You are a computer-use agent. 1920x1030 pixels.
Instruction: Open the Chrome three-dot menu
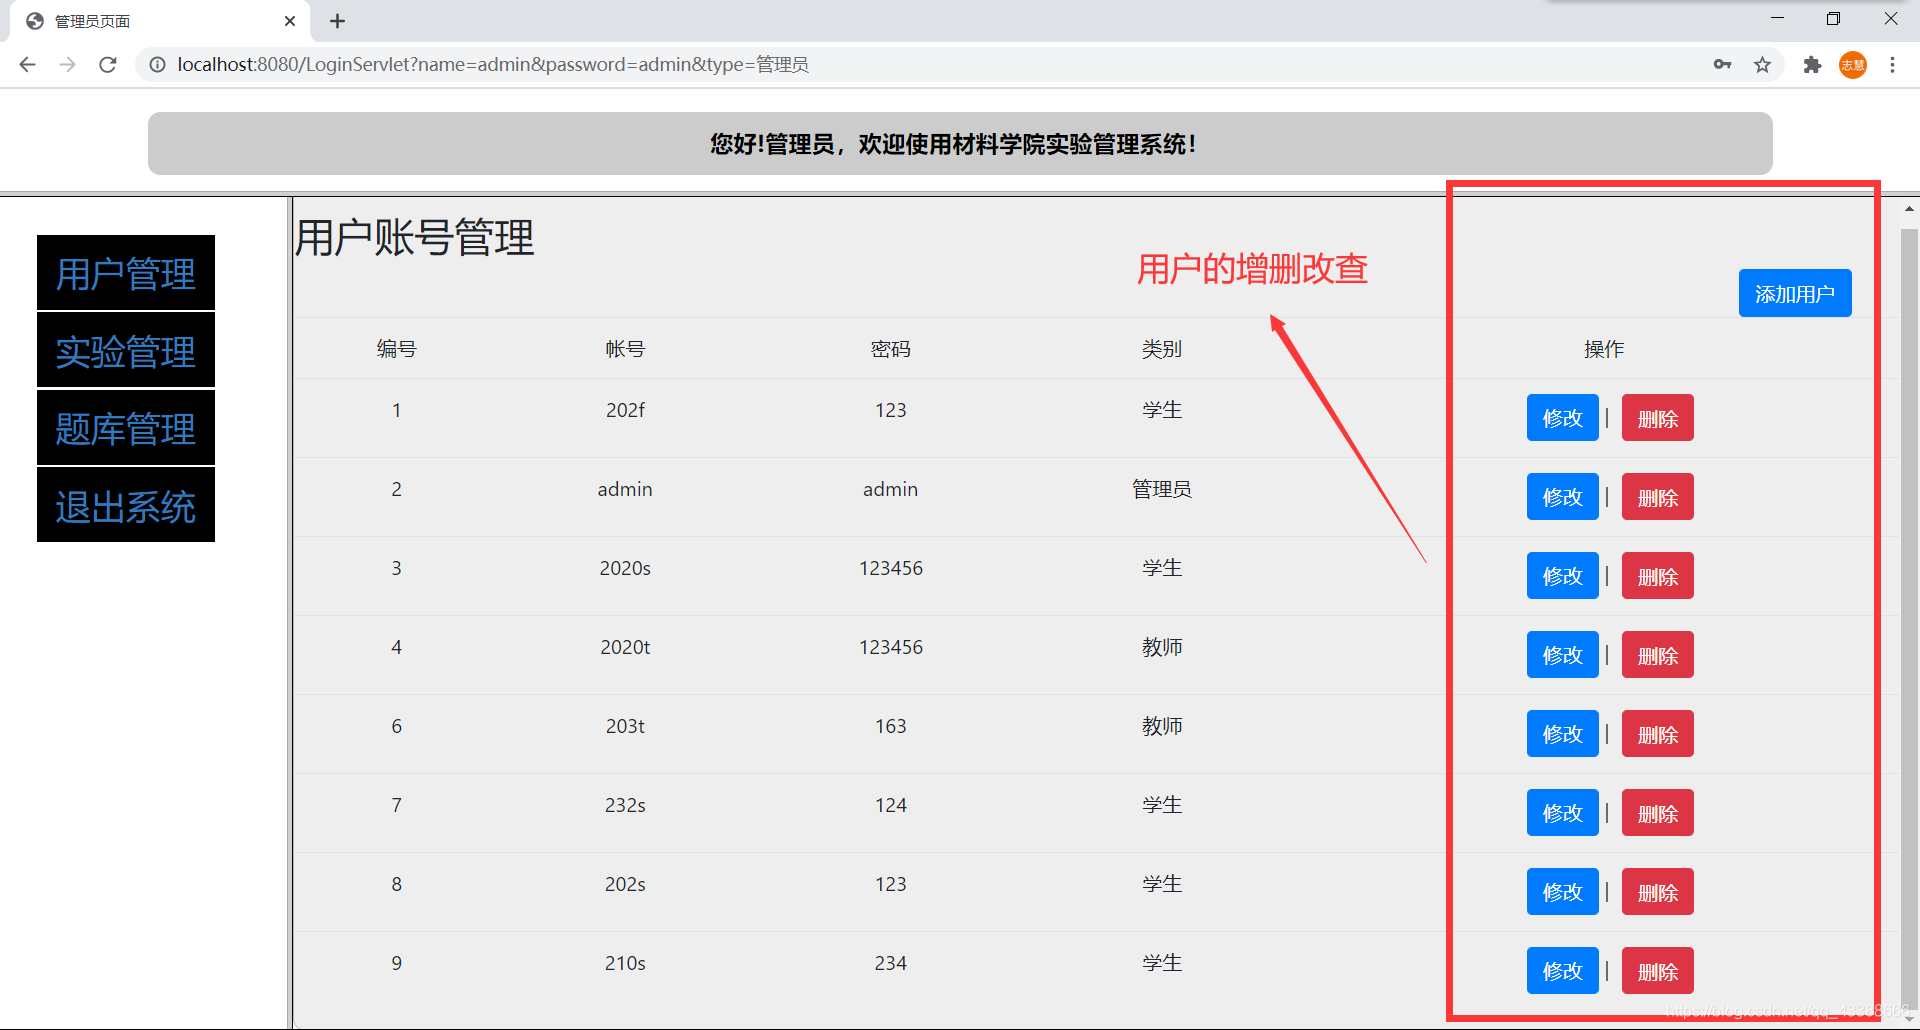coord(1892,65)
